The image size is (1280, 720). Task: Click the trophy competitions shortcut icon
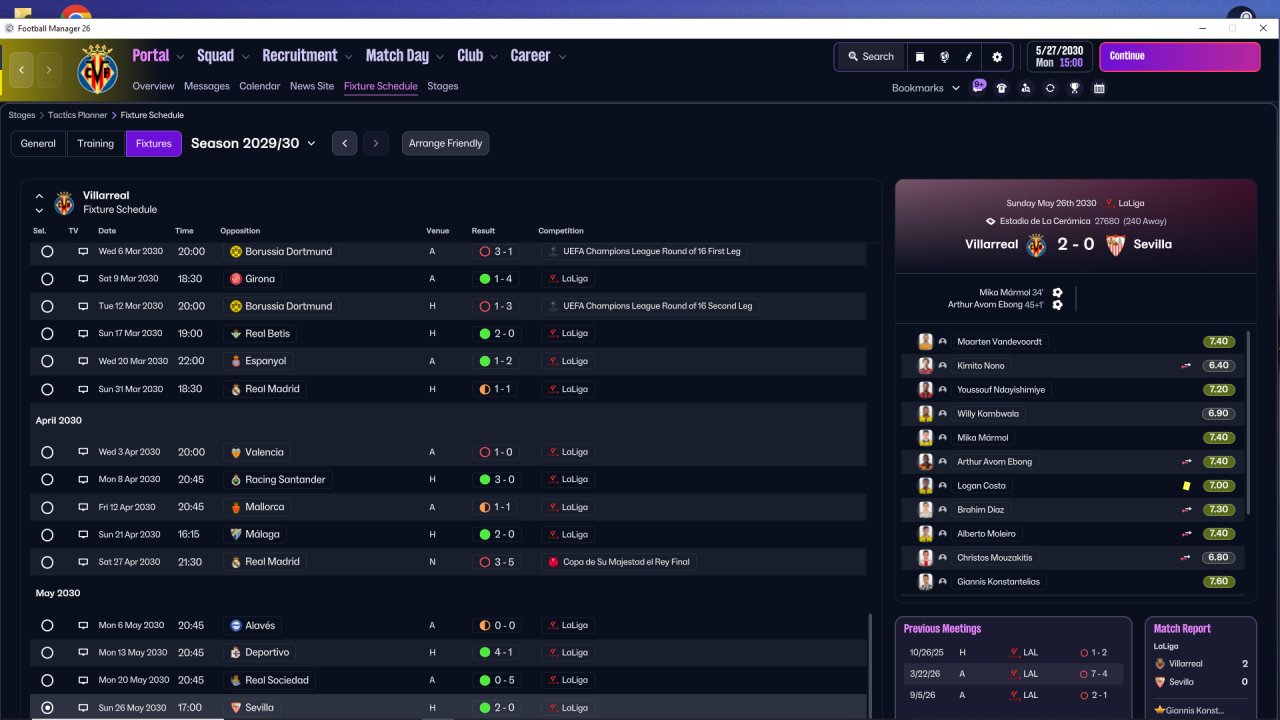click(x=1075, y=88)
